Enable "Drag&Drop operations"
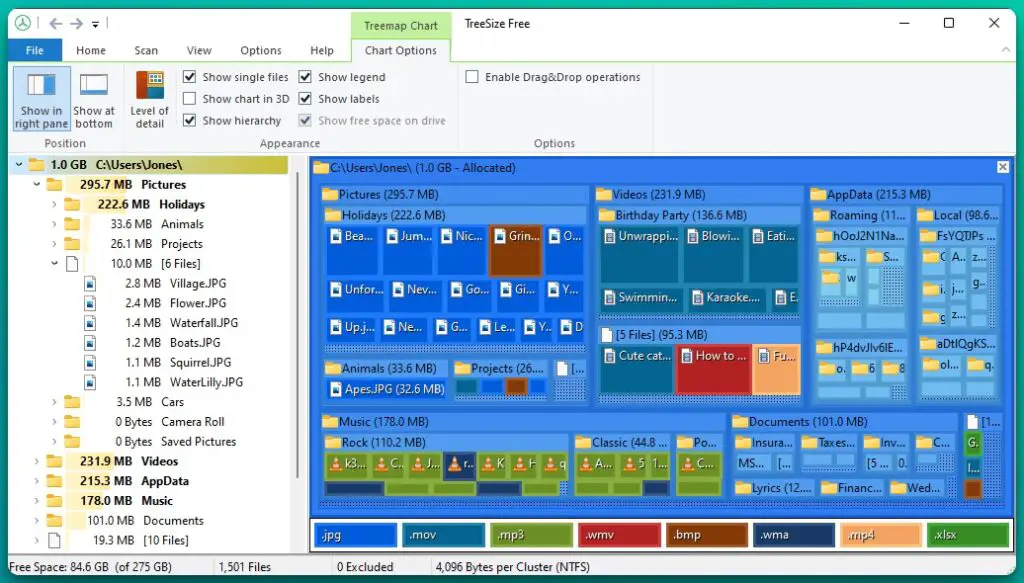Screen dimensions: 1024x583 pyautogui.click(x=471, y=76)
